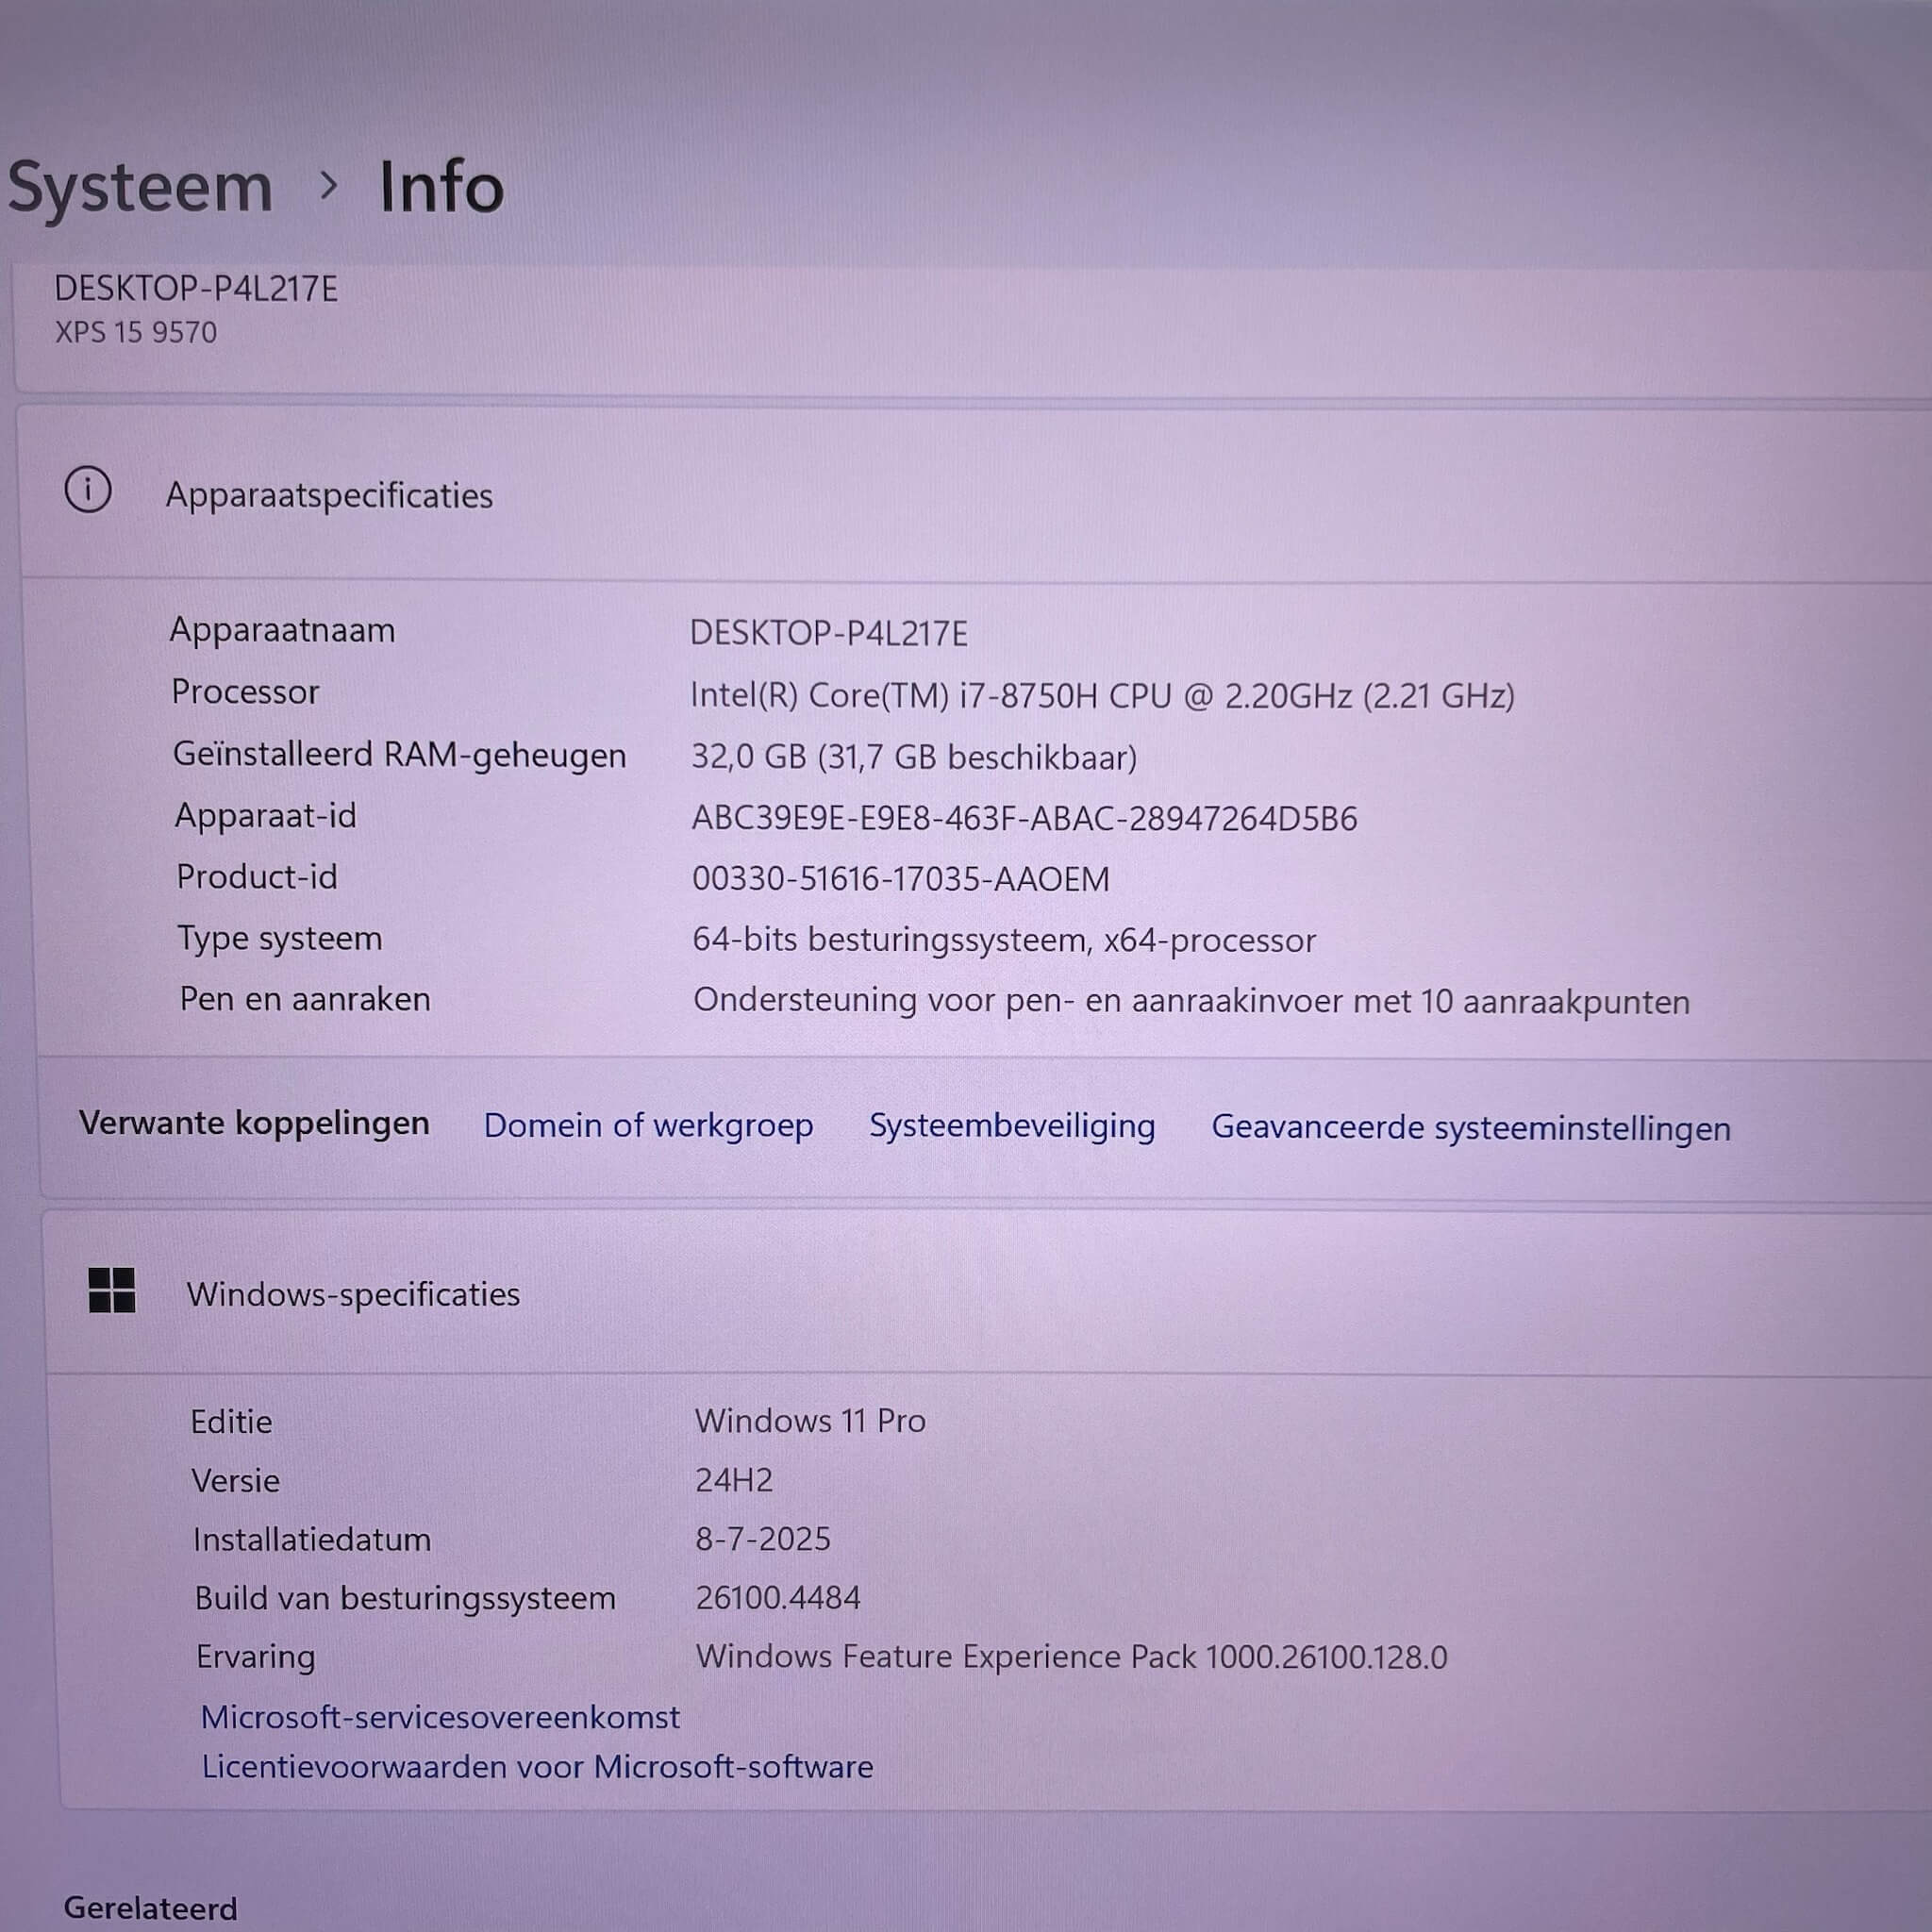Select build value 26100.4484

coord(778,1598)
